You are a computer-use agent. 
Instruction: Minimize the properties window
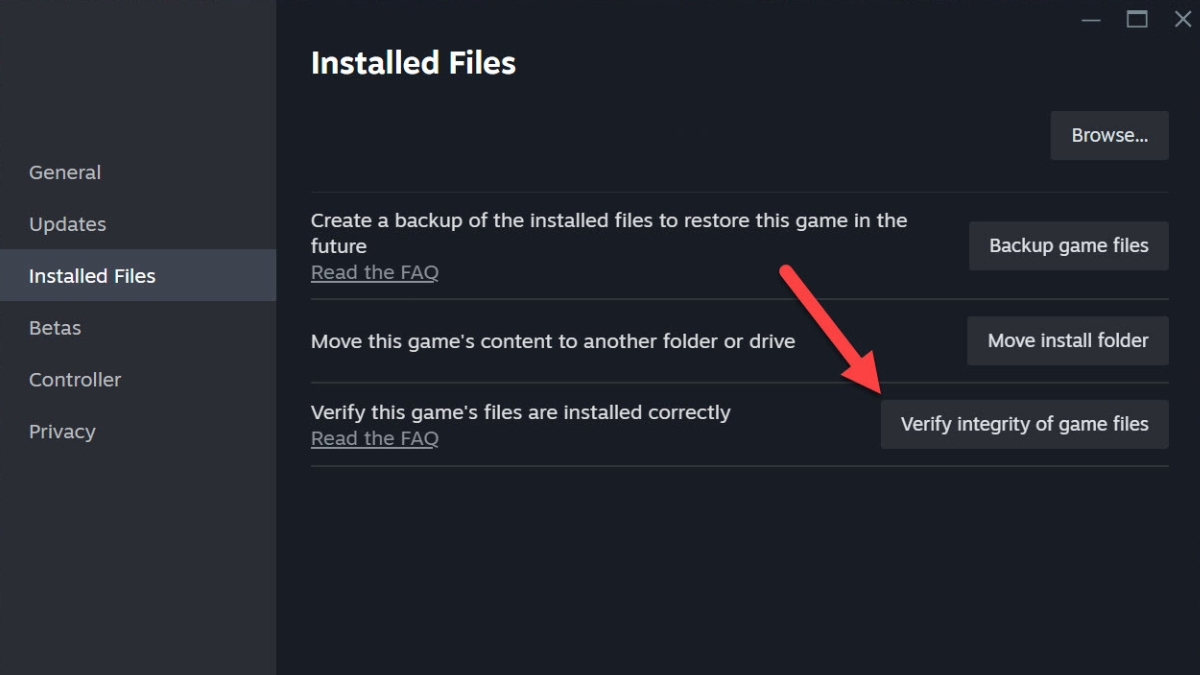click(x=1090, y=20)
